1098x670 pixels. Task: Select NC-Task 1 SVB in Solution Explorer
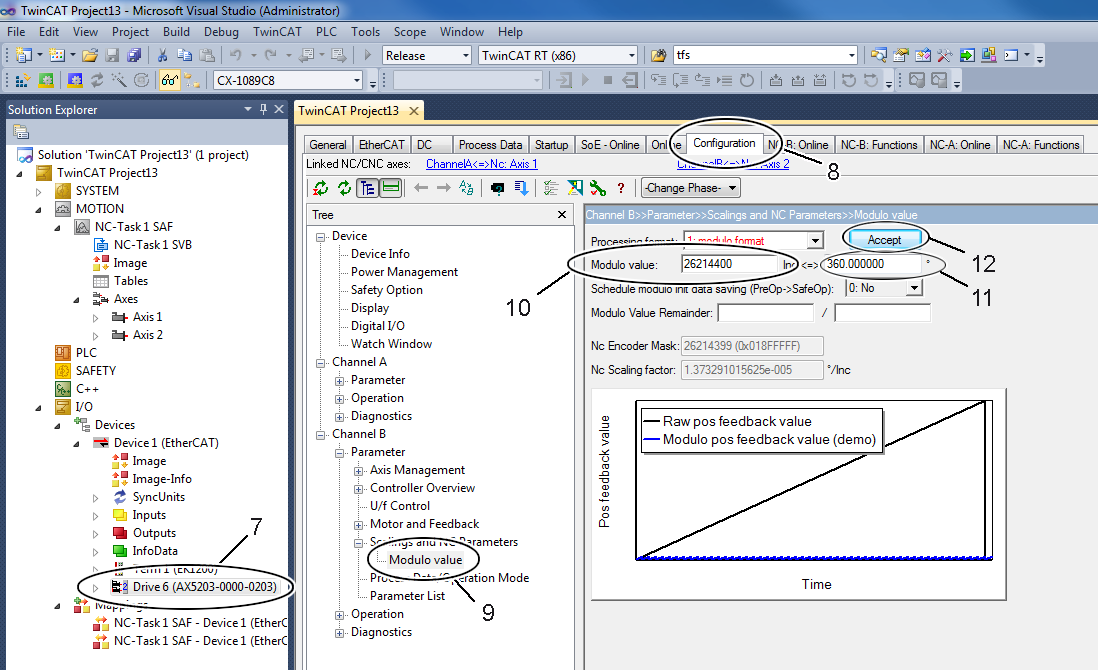point(153,244)
